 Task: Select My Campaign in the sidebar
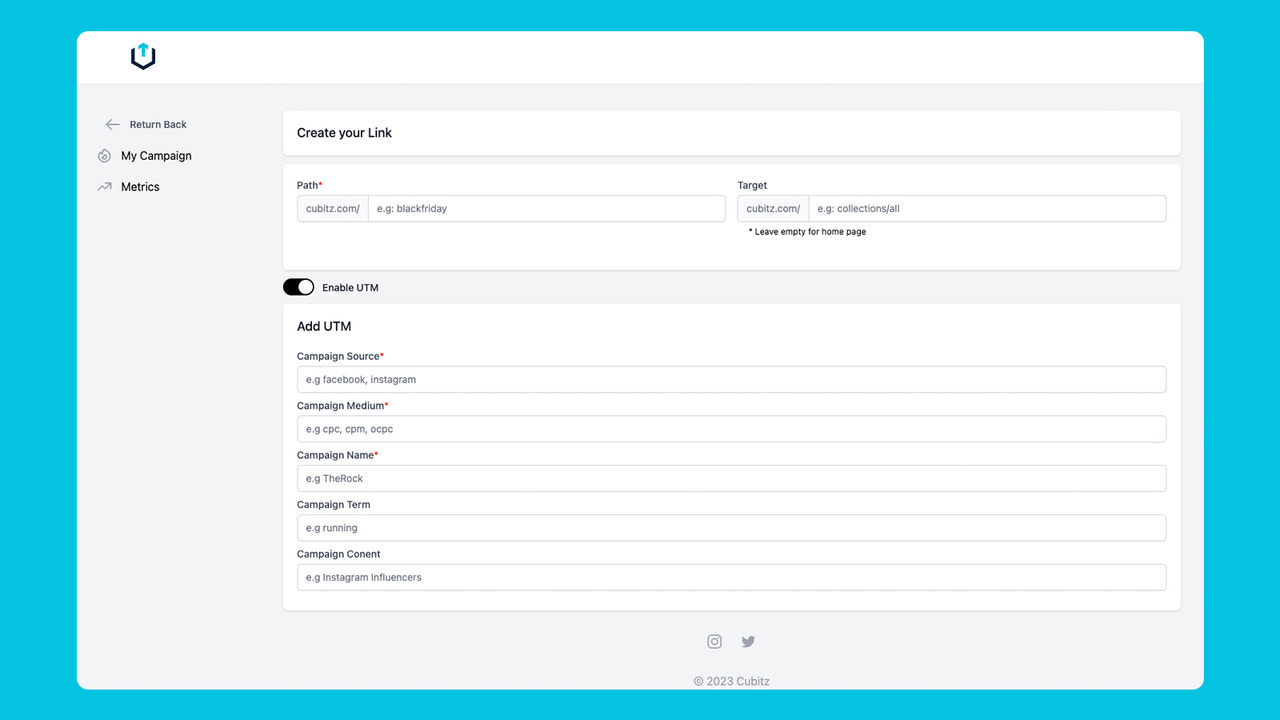(156, 155)
